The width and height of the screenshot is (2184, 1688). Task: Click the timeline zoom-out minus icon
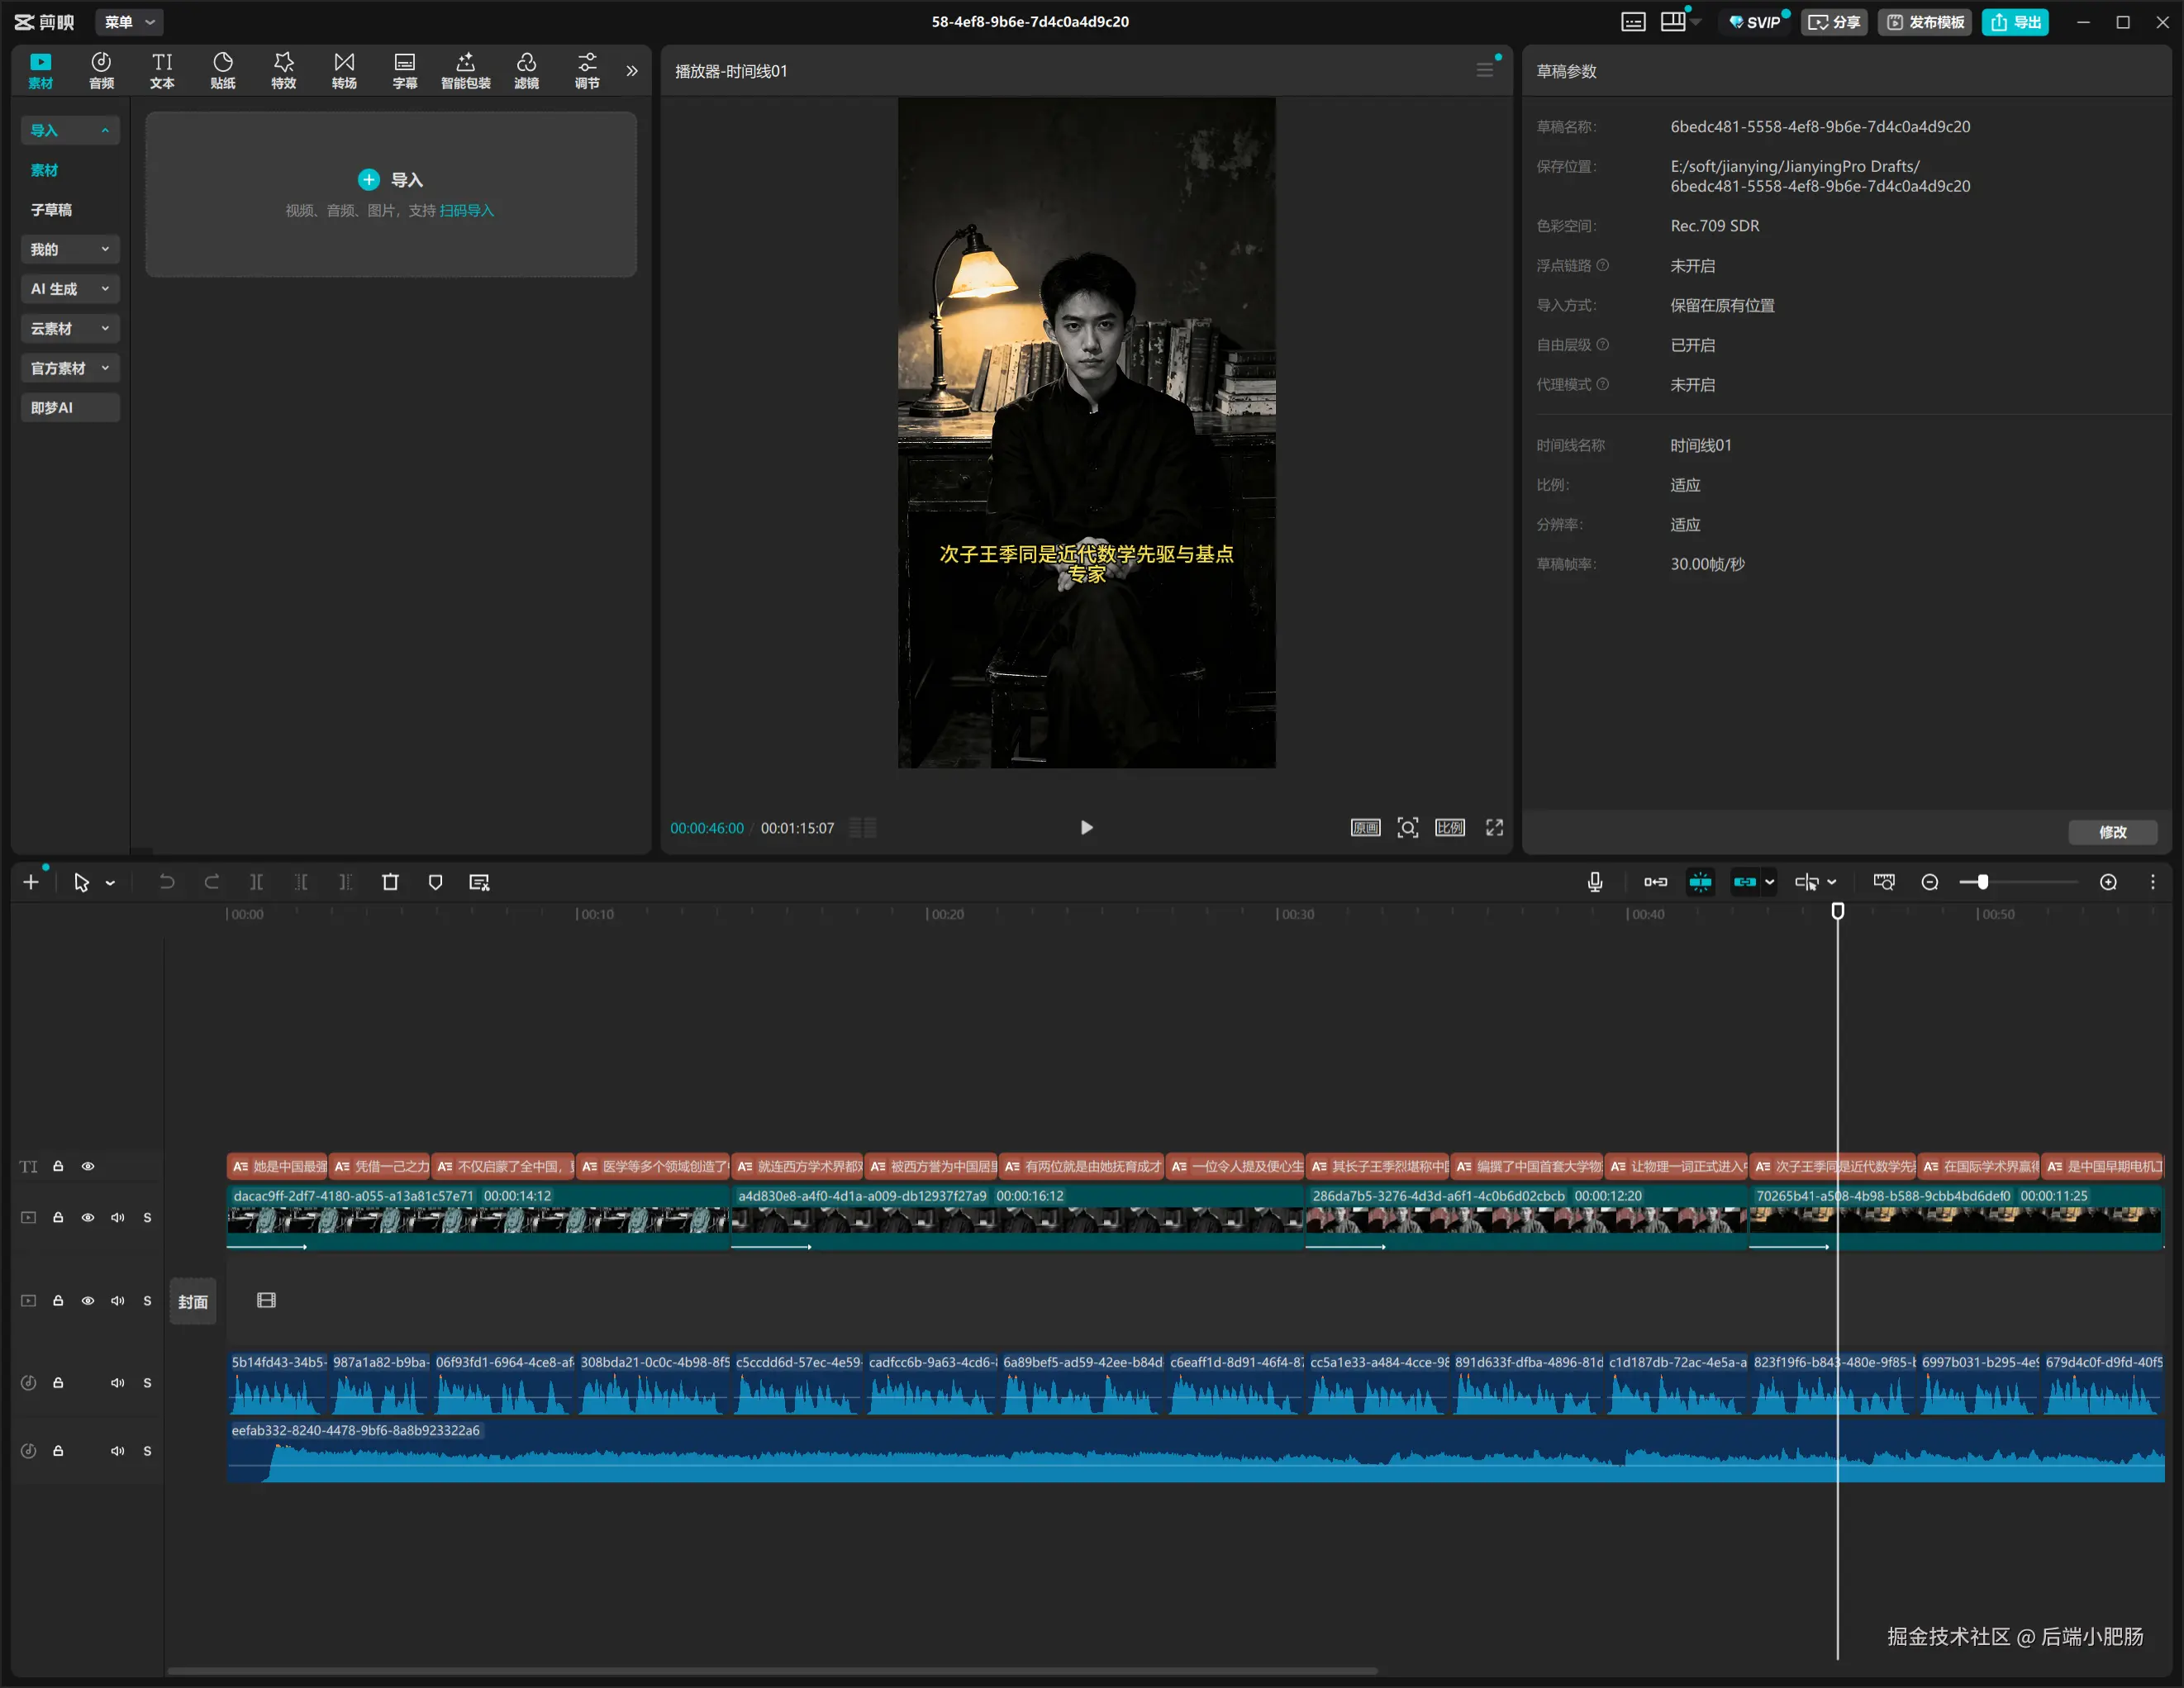coord(1930,882)
